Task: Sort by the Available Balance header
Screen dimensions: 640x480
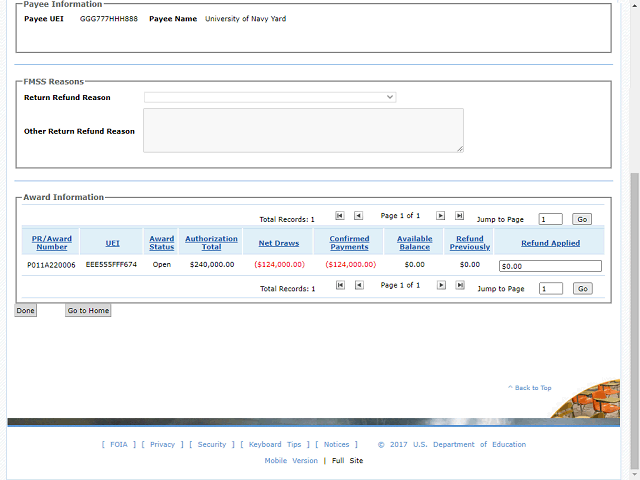Action: (414, 242)
